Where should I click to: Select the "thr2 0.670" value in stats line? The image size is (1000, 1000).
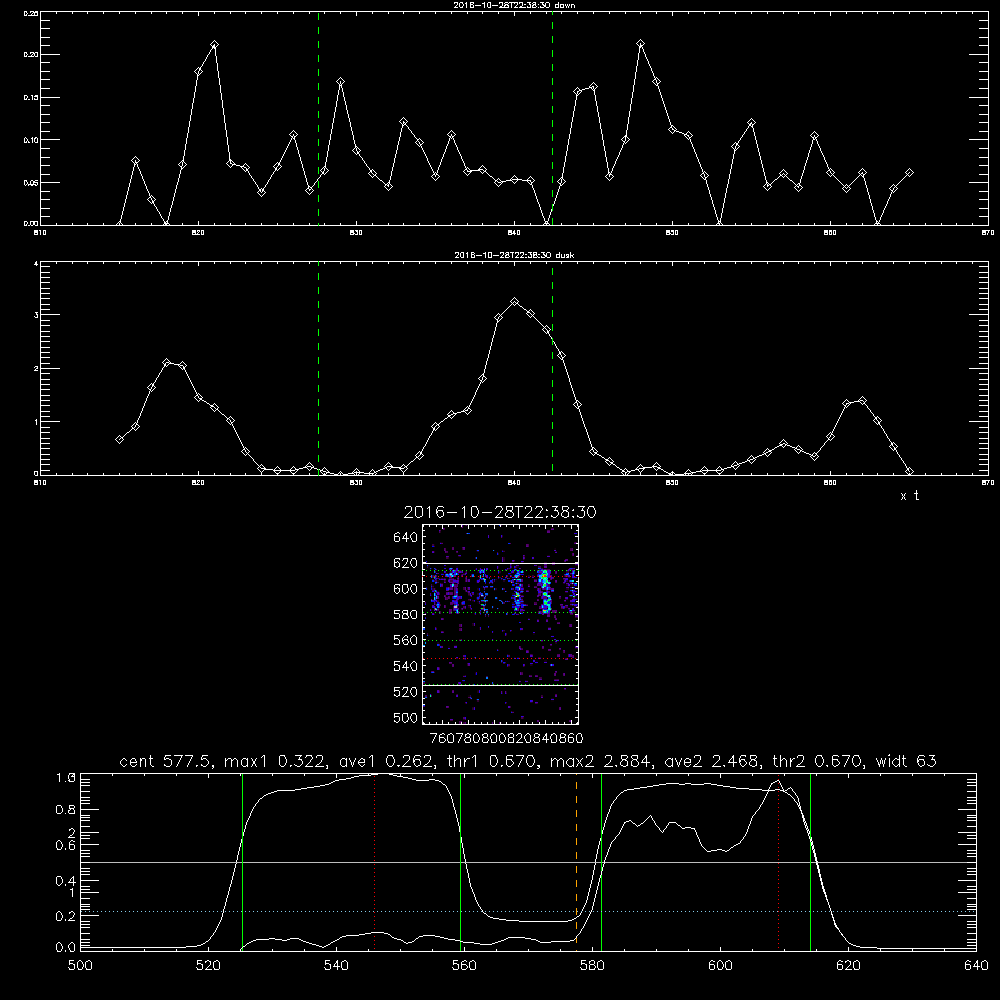818,761
